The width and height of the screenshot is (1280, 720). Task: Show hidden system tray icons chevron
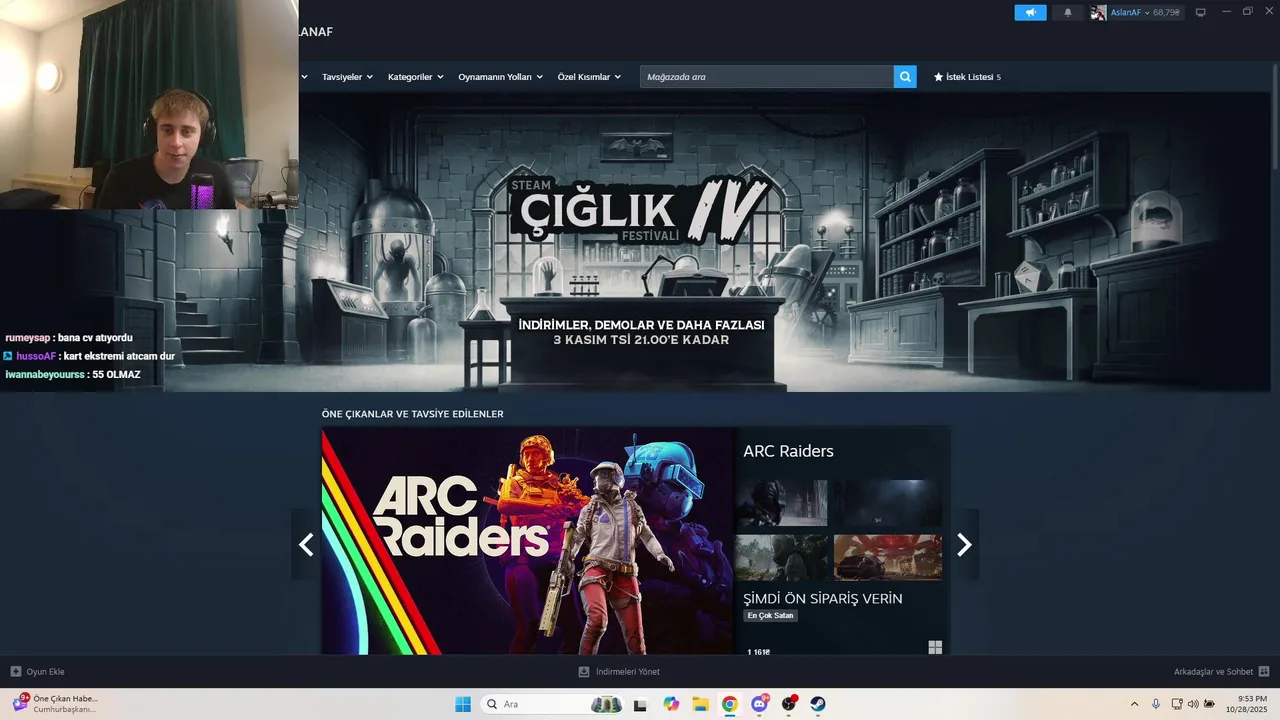tap(1134, 704)
